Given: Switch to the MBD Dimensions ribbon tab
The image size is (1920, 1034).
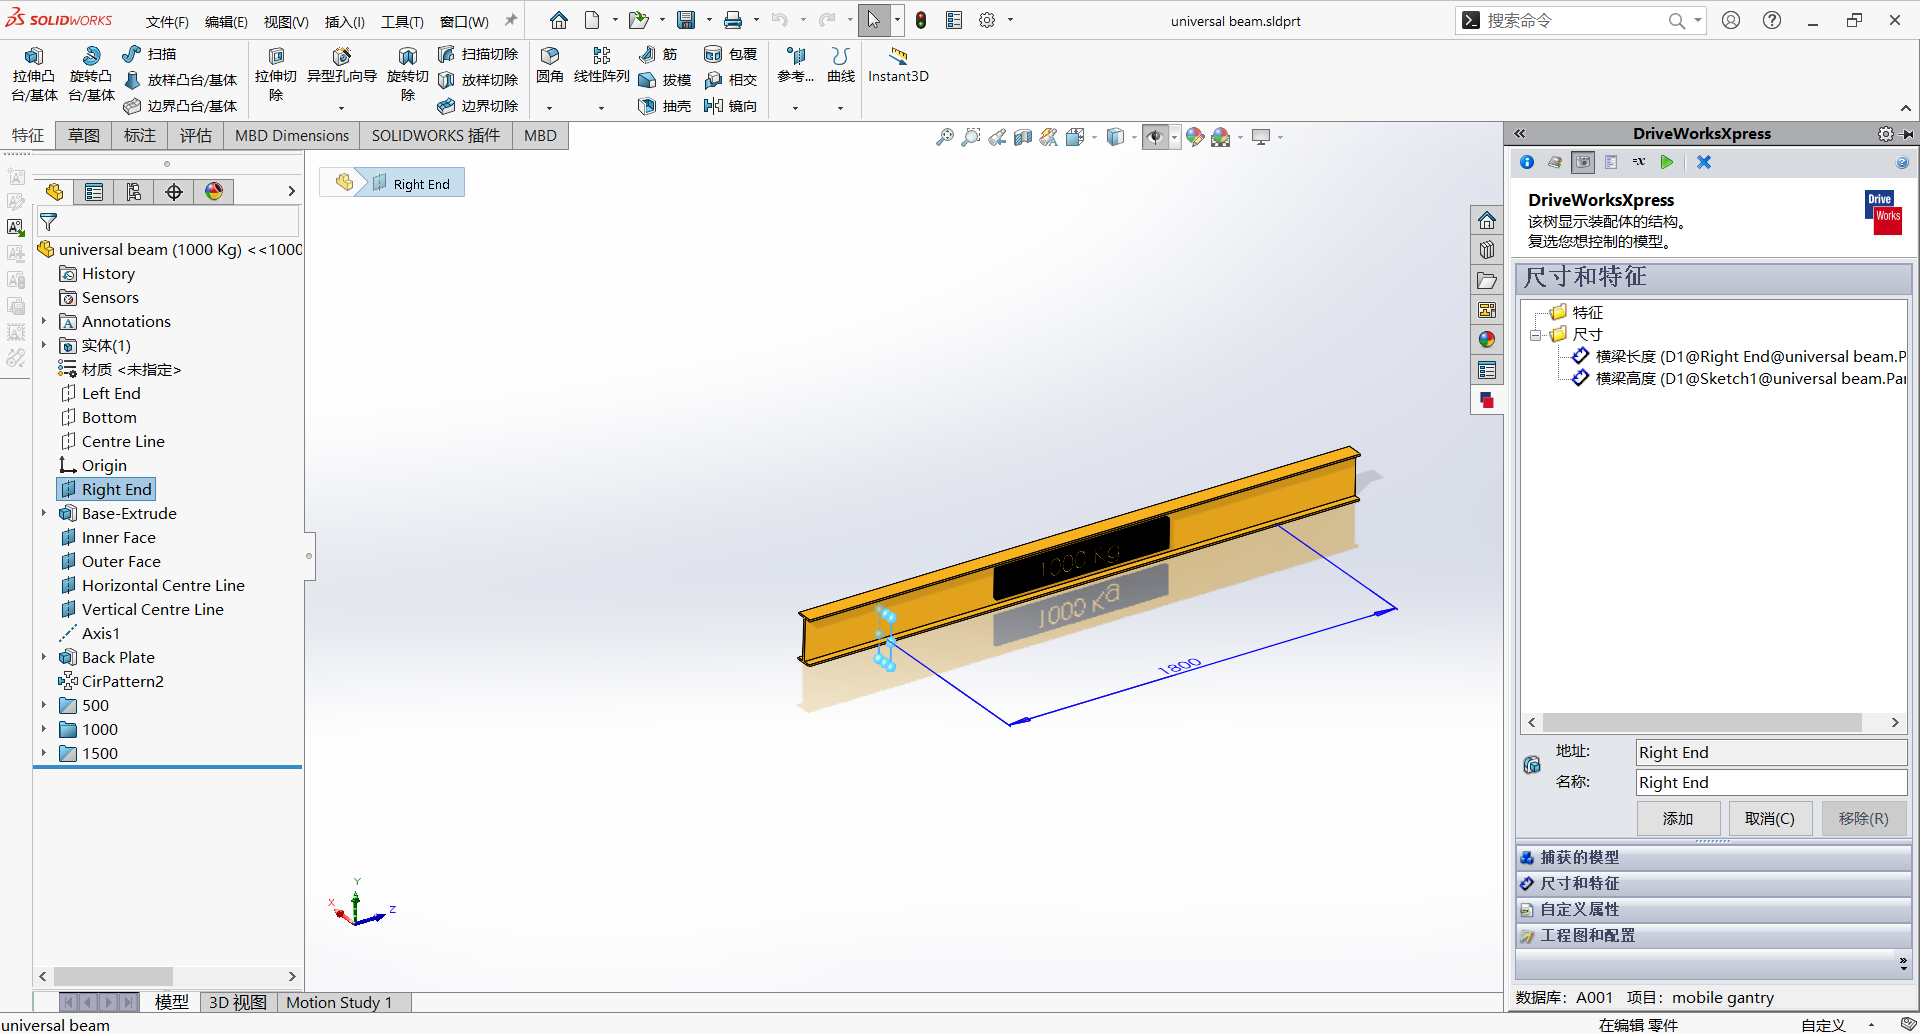Looking at the screenshot, I should click(x=292, y=136).
